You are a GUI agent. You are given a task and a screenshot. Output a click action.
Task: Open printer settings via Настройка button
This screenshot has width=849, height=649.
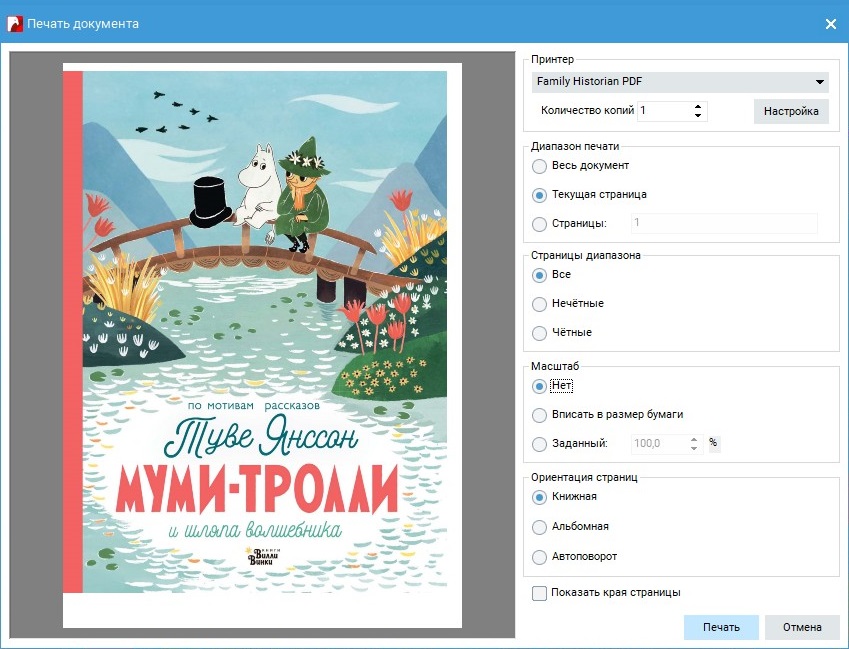tap(791, 112)
